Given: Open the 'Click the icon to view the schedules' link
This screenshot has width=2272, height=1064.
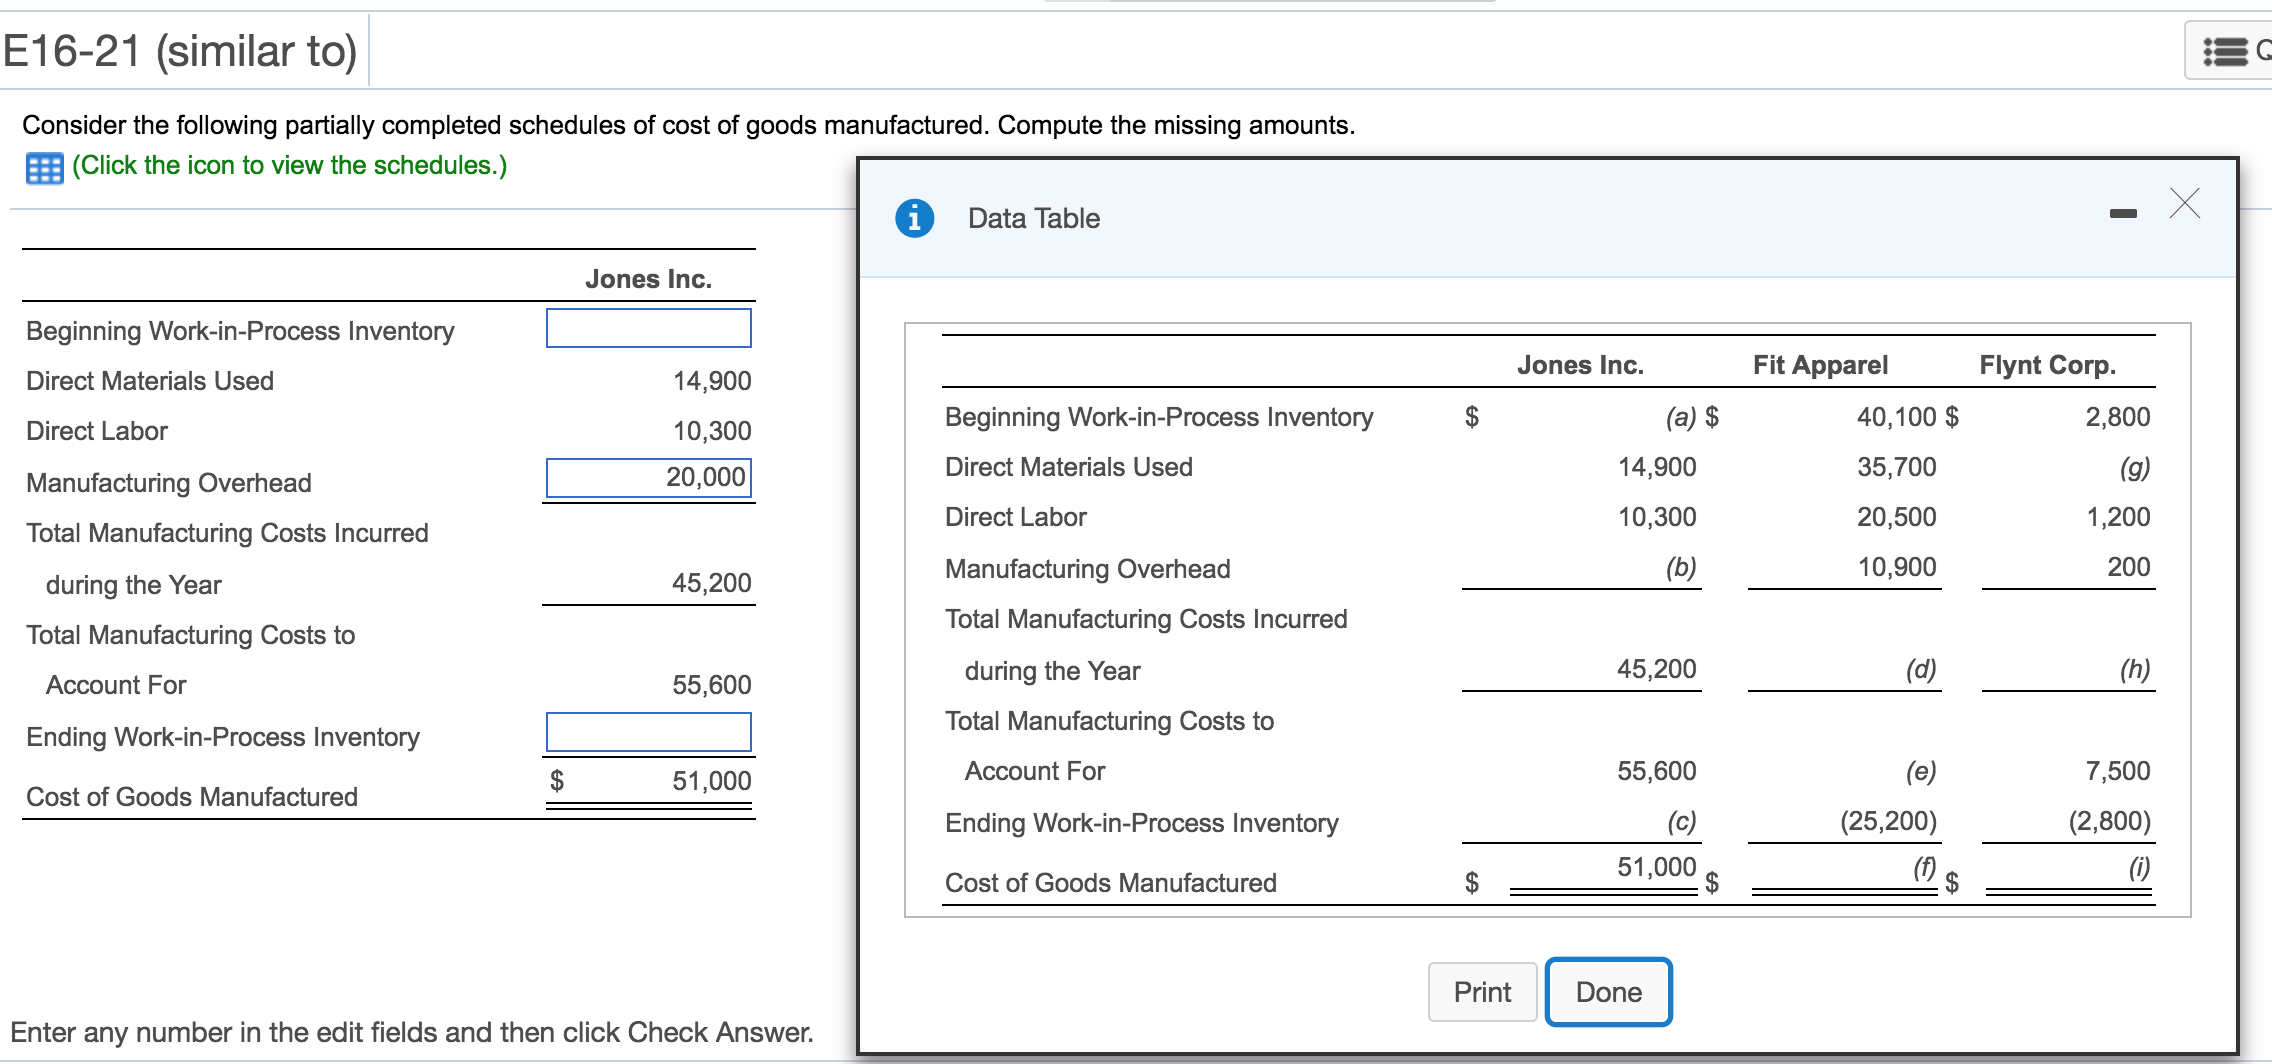Looking at the screenshot, I should (289, 165).
